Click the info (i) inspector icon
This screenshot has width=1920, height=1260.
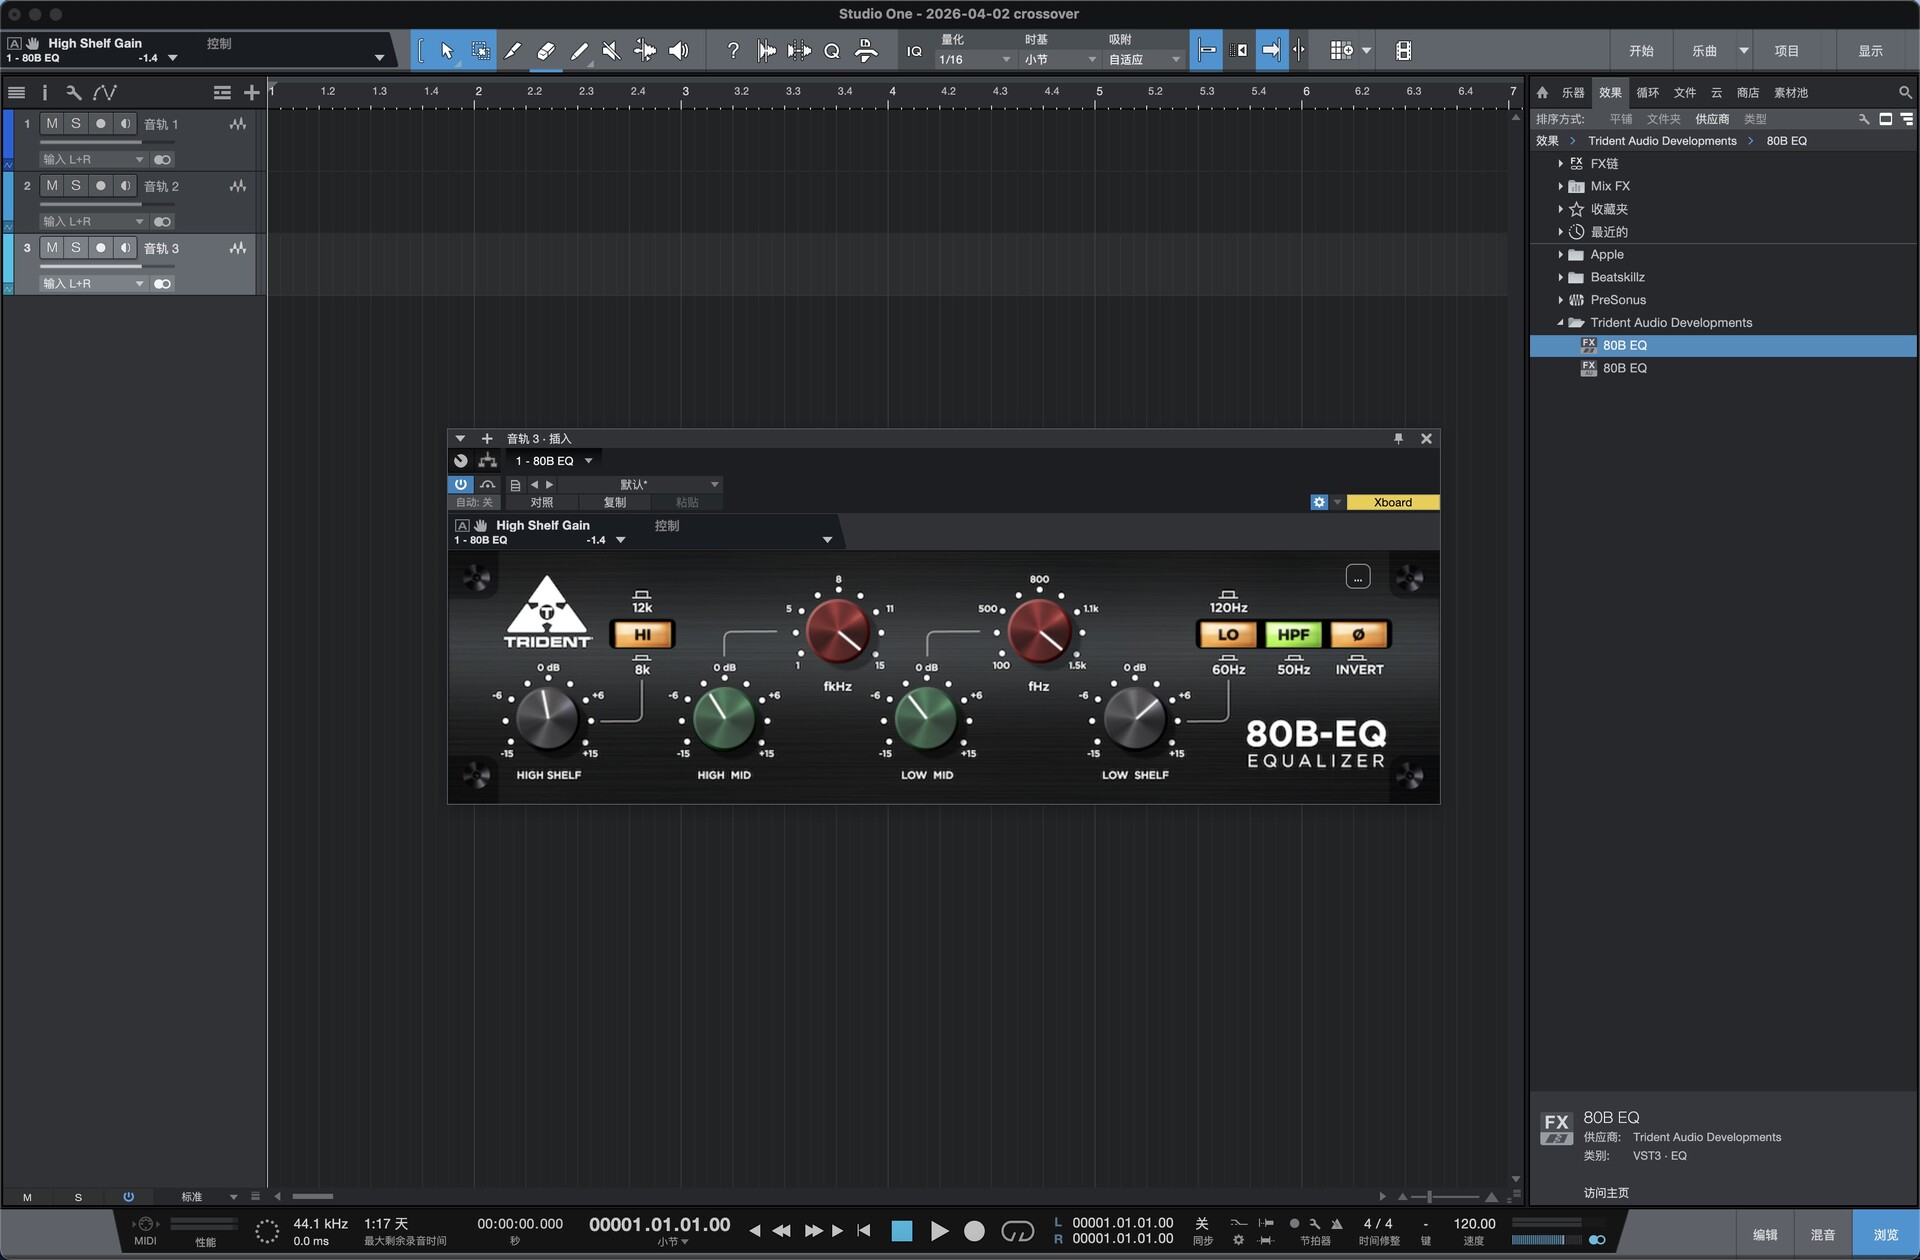pyautogui.click(x=44, y=93)
